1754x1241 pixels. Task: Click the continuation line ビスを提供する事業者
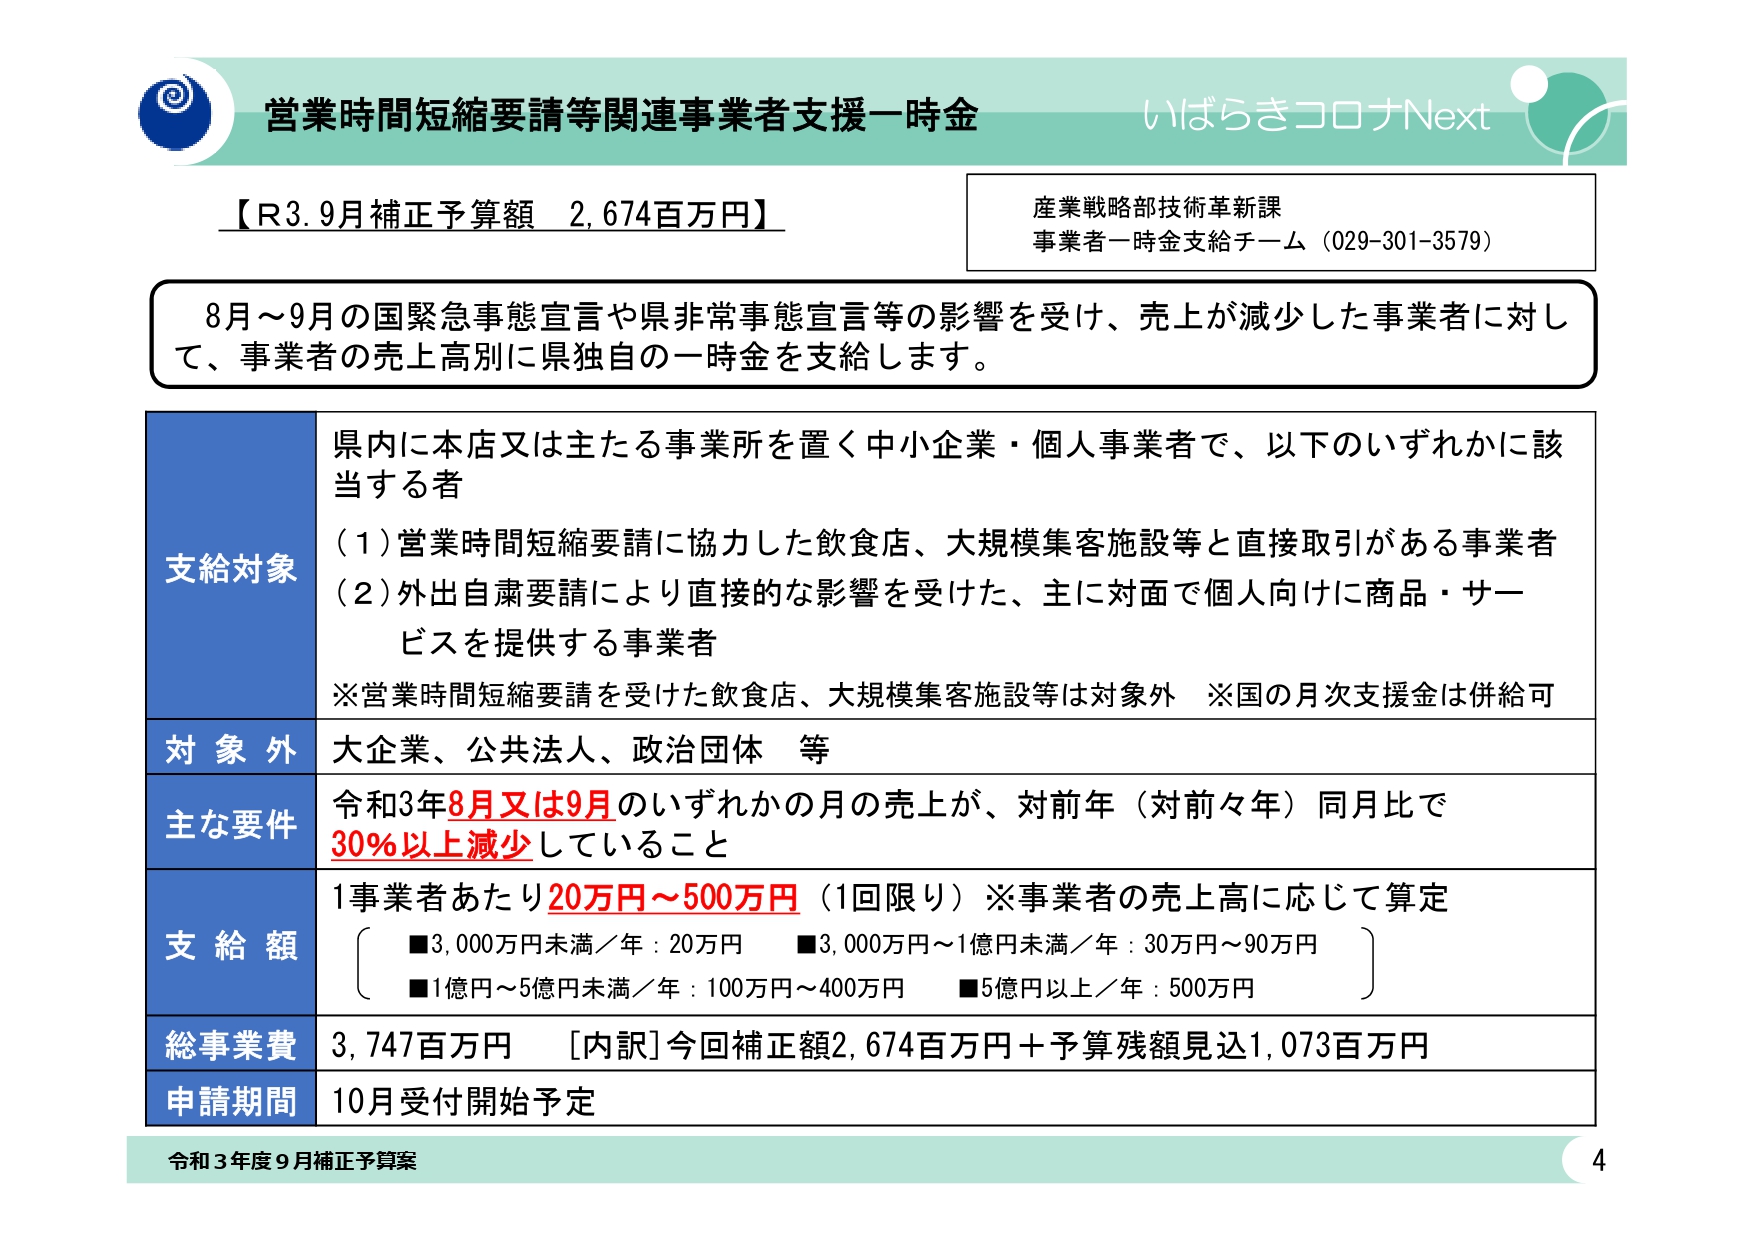click(558, 642)
